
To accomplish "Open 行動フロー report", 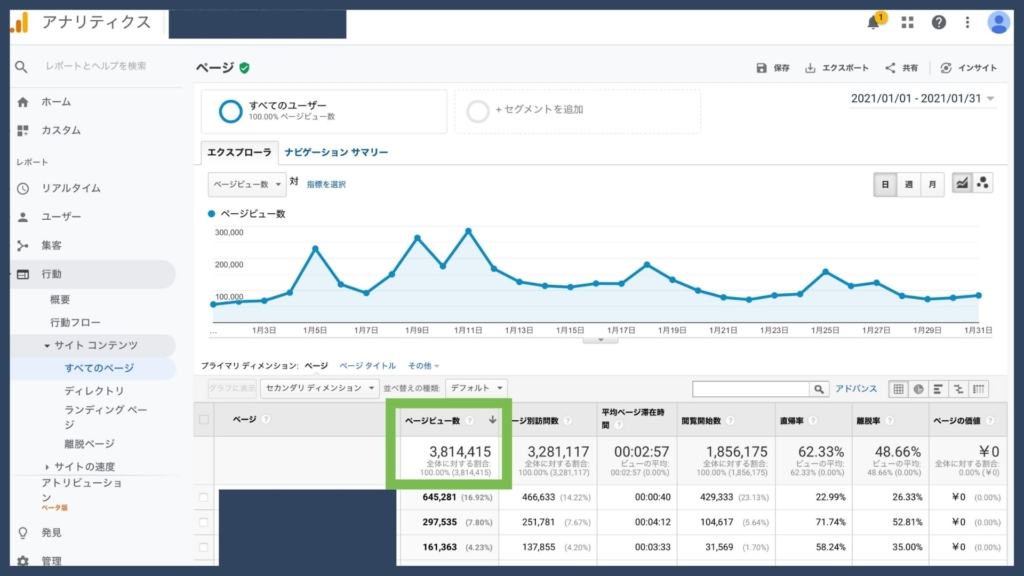I will coord(75,323).
